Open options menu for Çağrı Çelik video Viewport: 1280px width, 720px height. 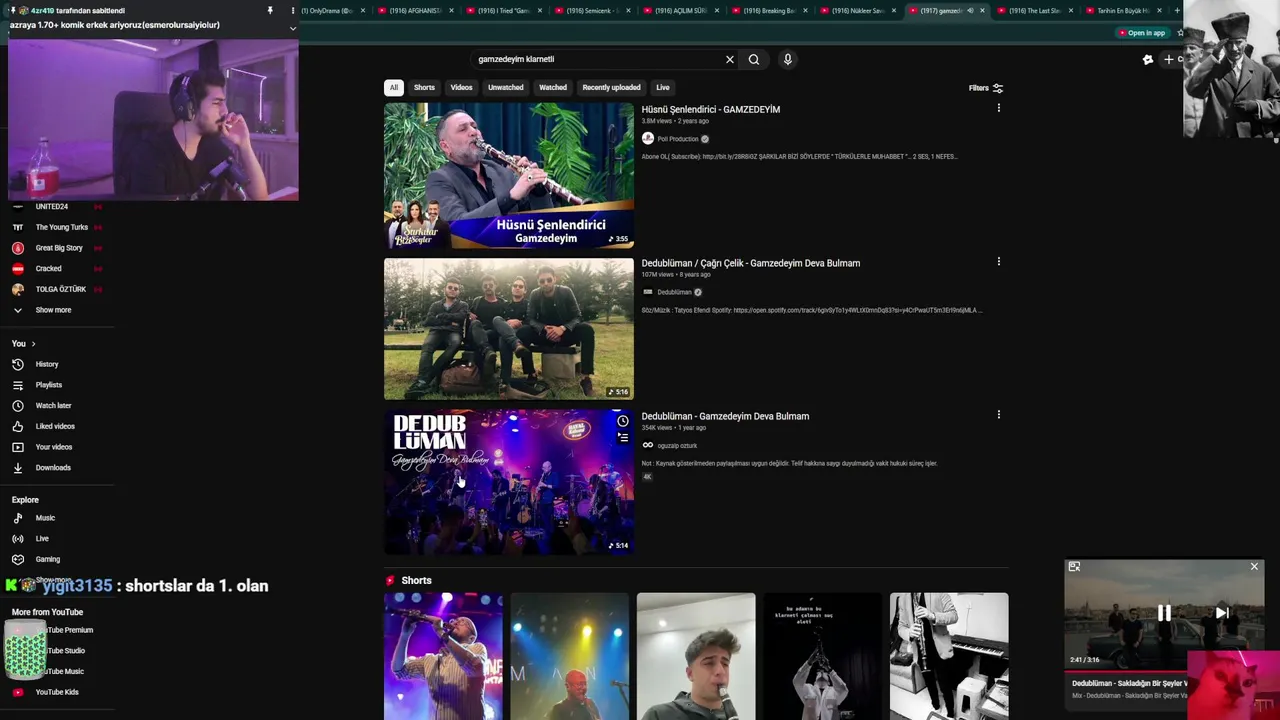pos(998,262)
